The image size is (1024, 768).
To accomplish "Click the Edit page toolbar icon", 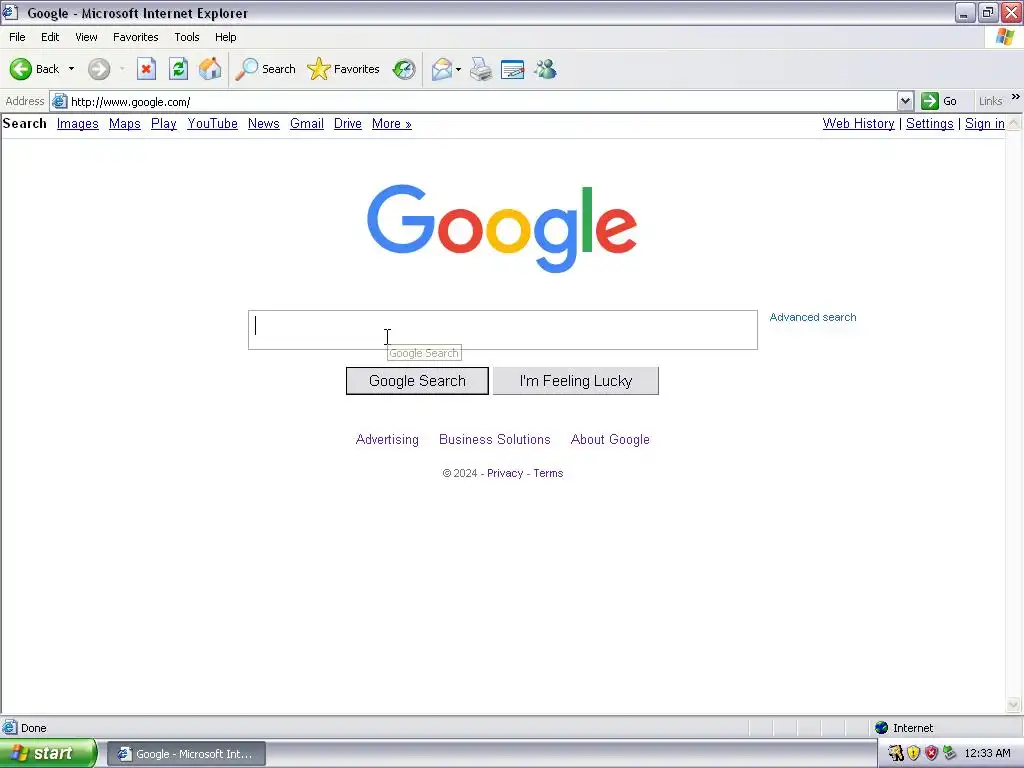I will coord(513,69).
